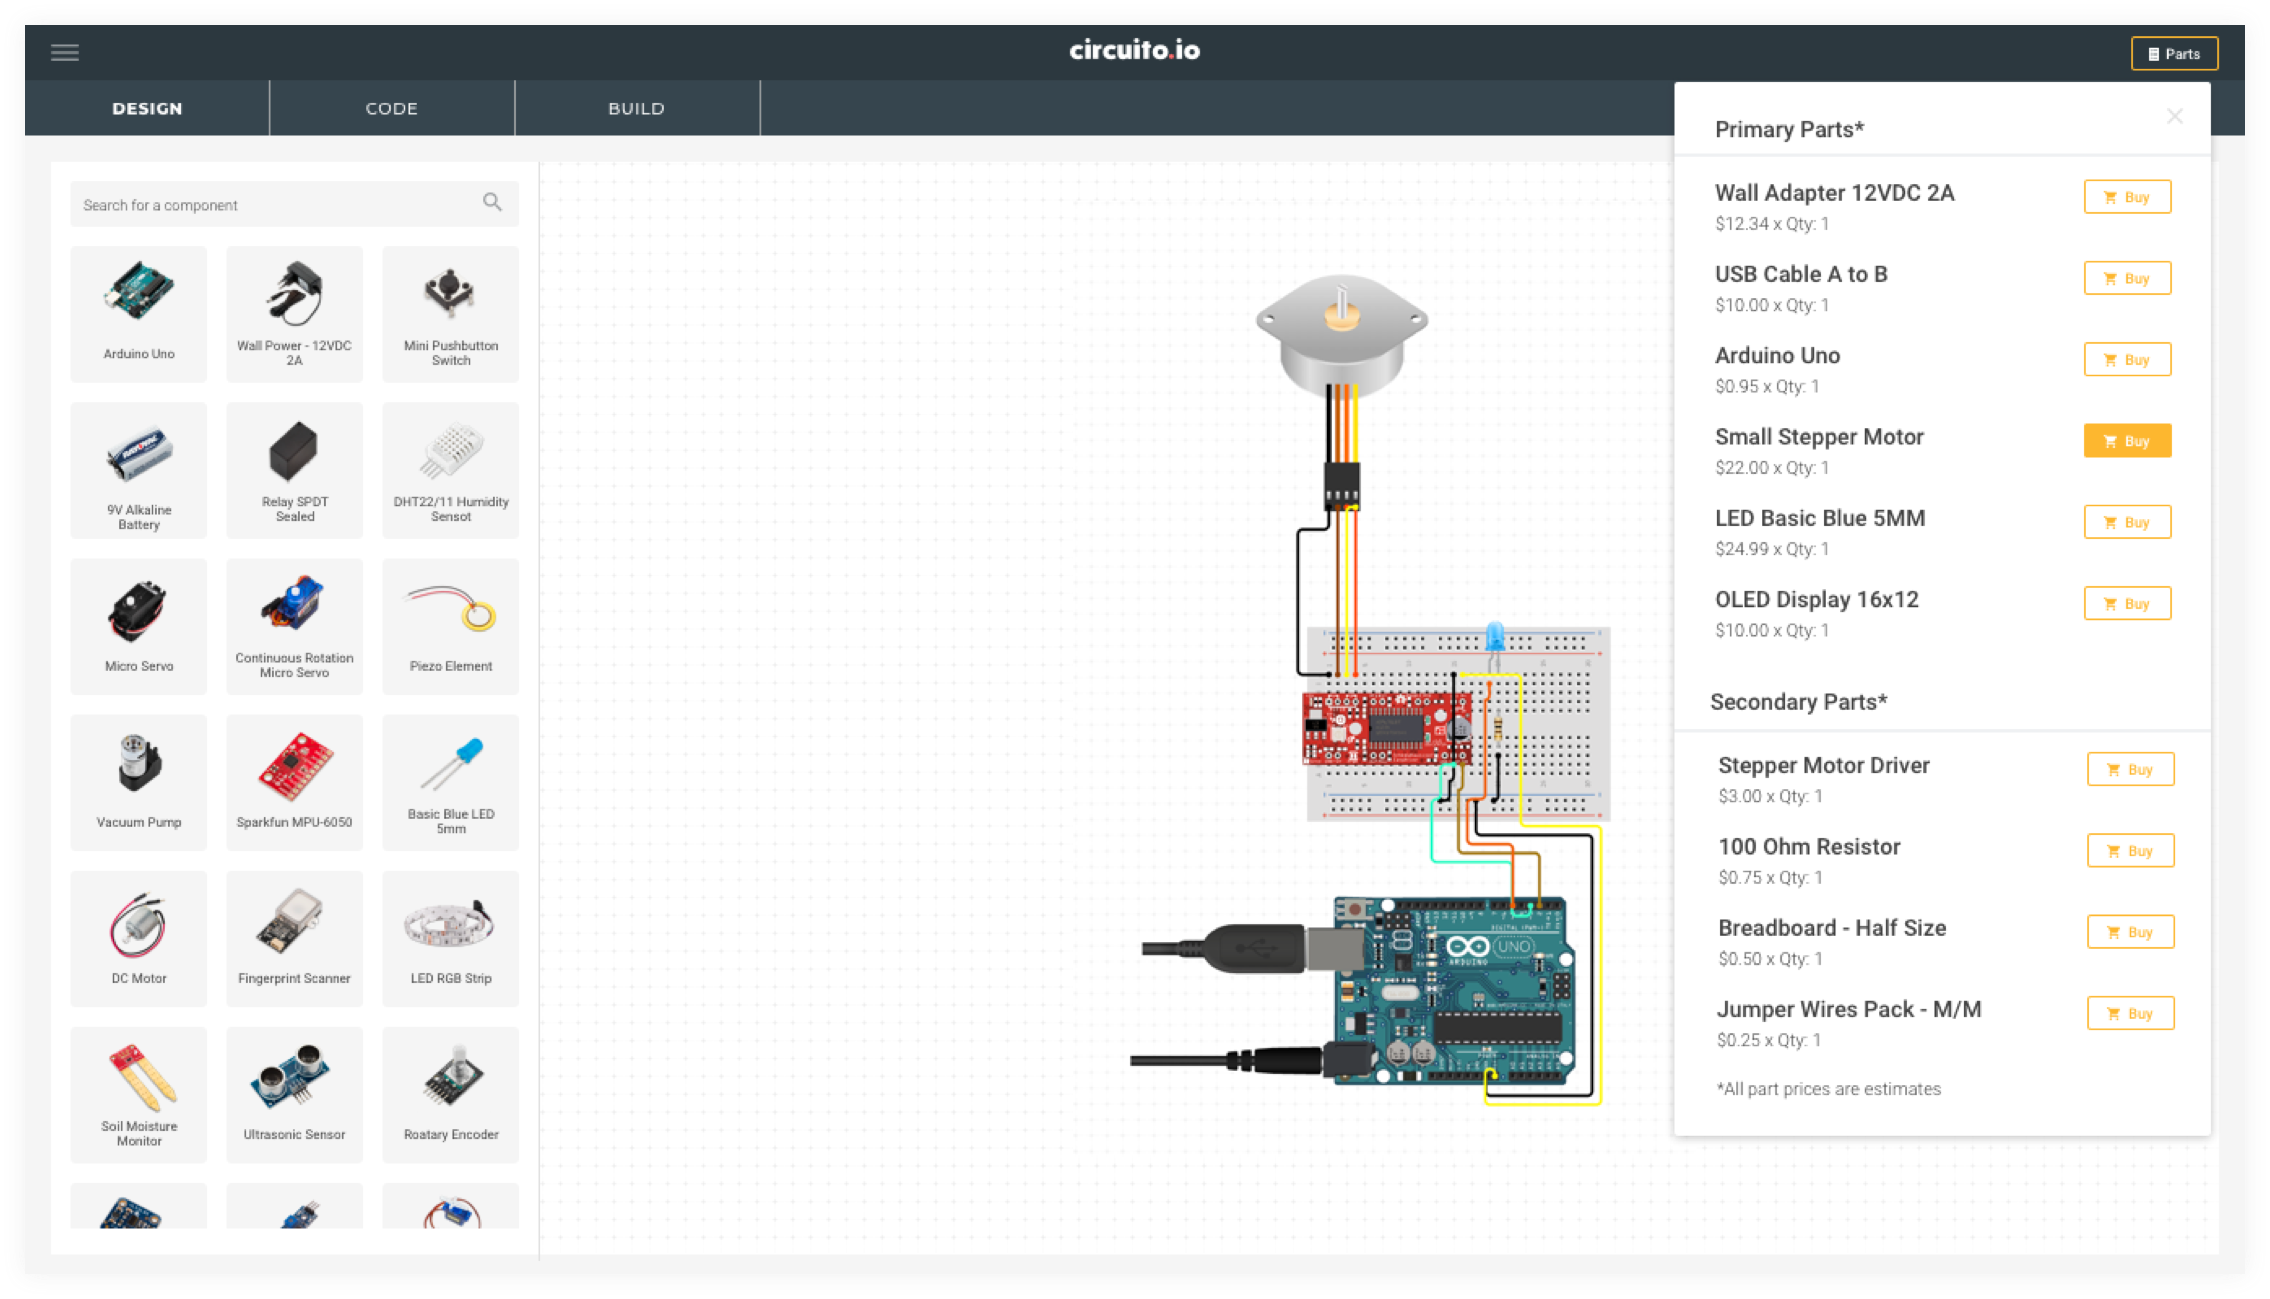Go to the DESIGN tab

pos(147,108)
